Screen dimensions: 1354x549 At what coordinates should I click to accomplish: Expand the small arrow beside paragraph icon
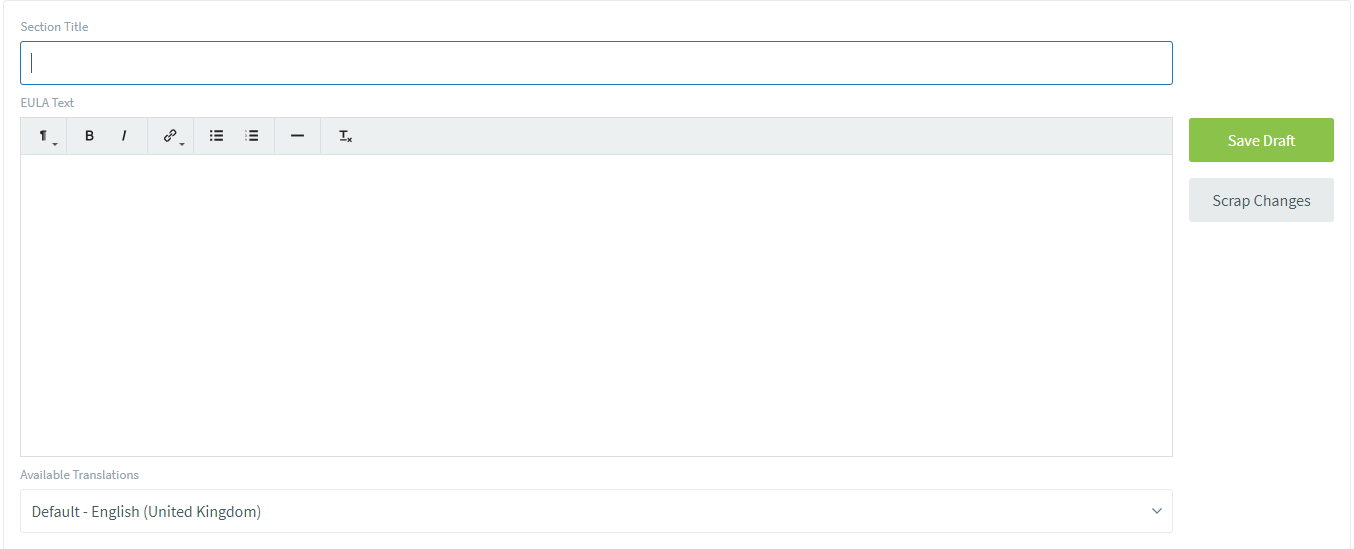click(x=55, y=144)
